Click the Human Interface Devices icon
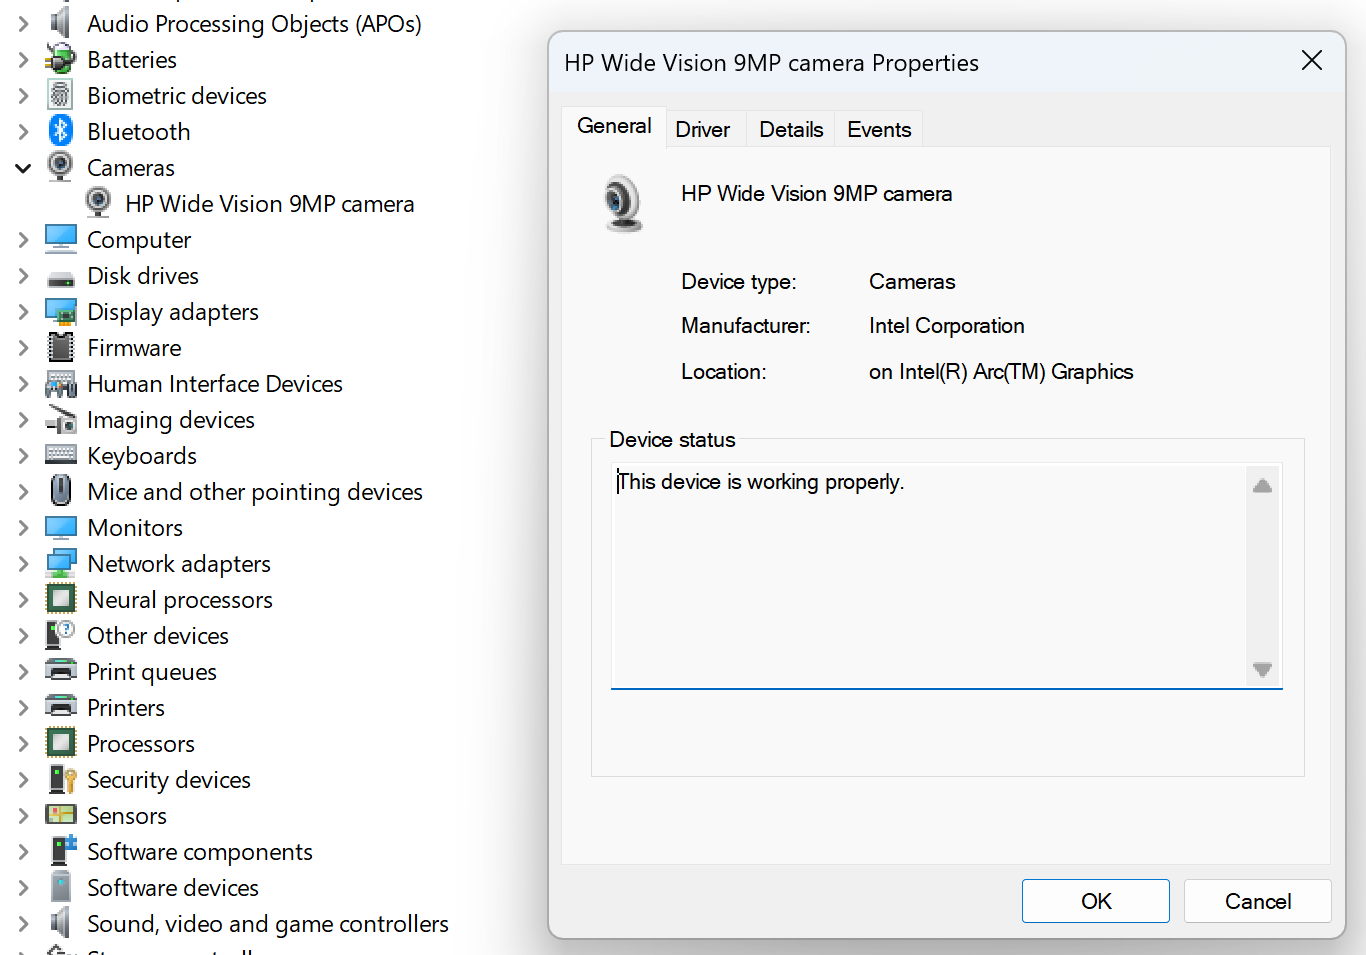The width and height of the screenshot is (1366, 955). coord(61,383)
